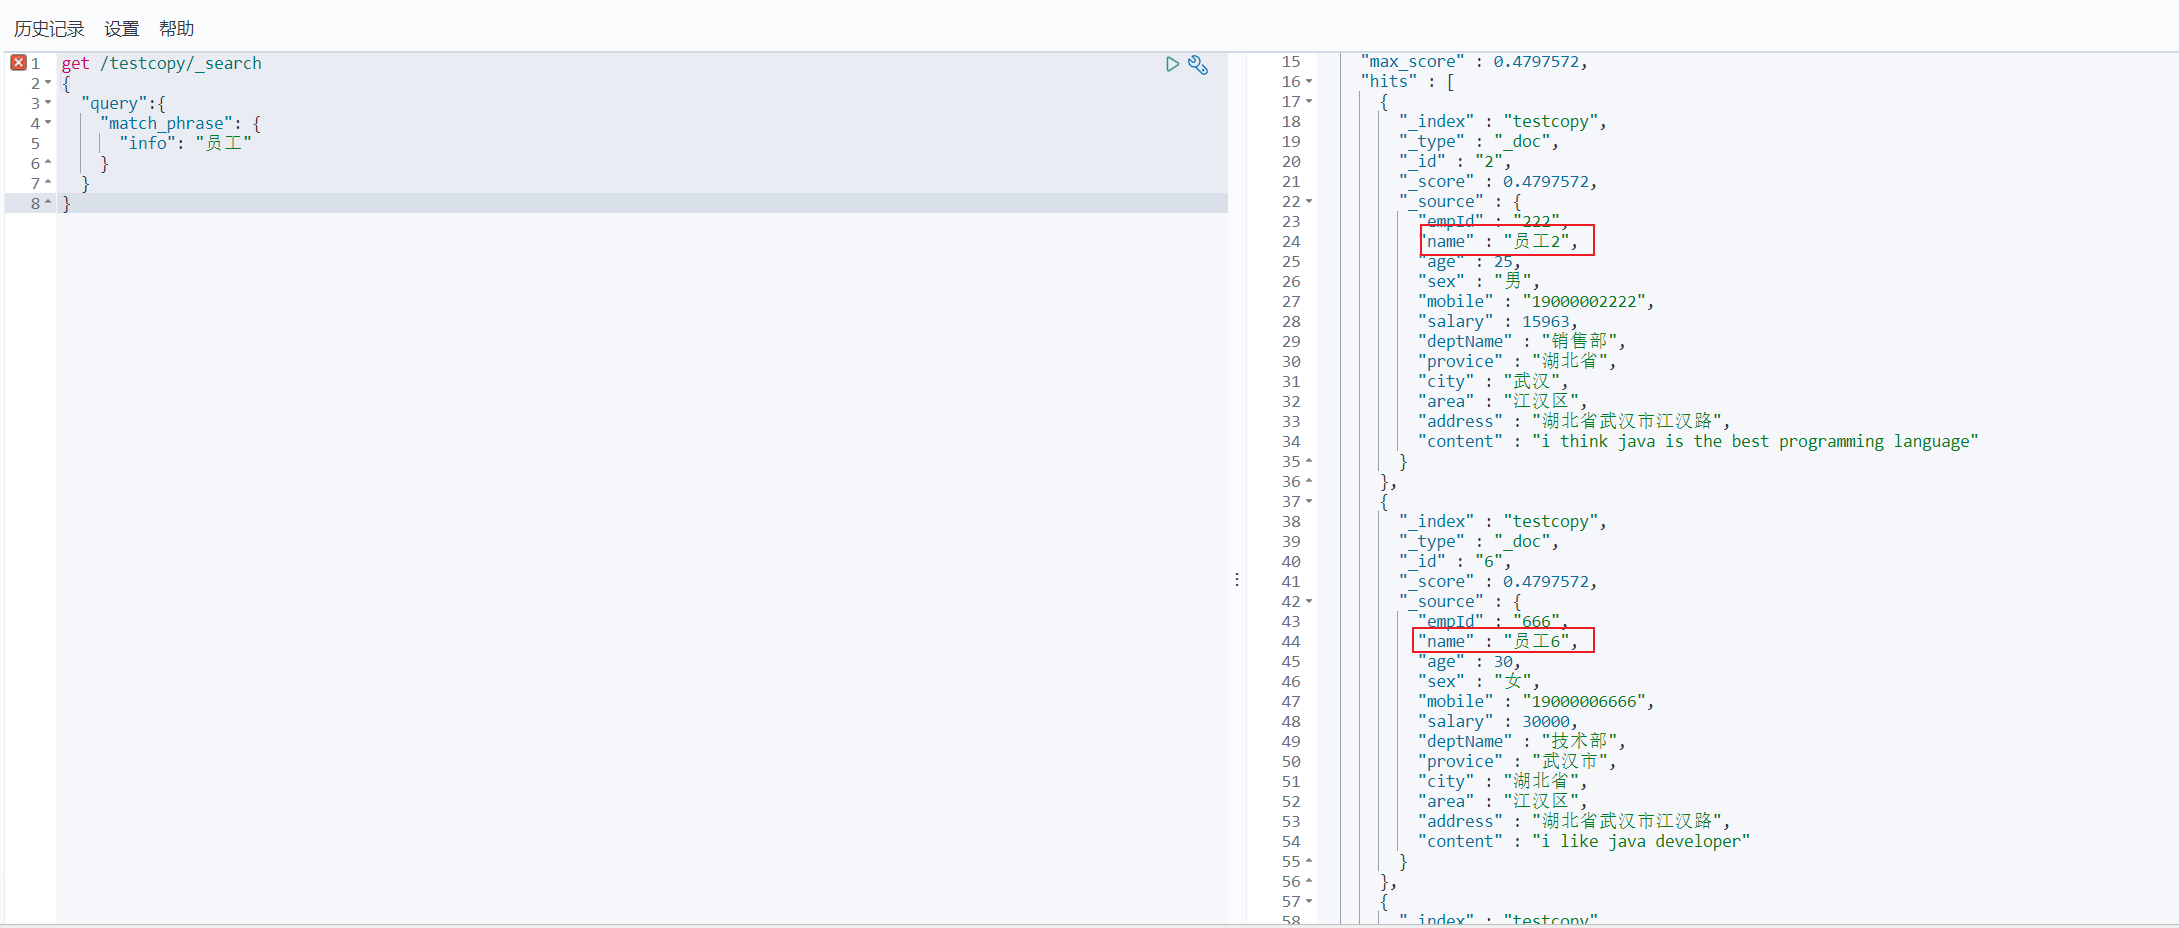The image size is (2179, 928).
Task: Click the "_type" : "_doc" line at row 39
Action: pos(1479,542)
